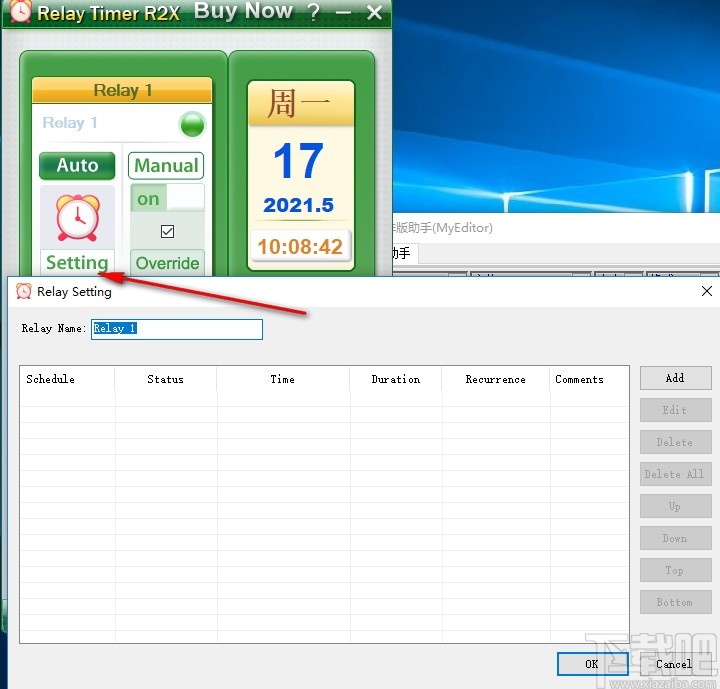Switch relay to Auto mode
The width and height of the screenshot is (720, 689).
(x=77, y=165)
